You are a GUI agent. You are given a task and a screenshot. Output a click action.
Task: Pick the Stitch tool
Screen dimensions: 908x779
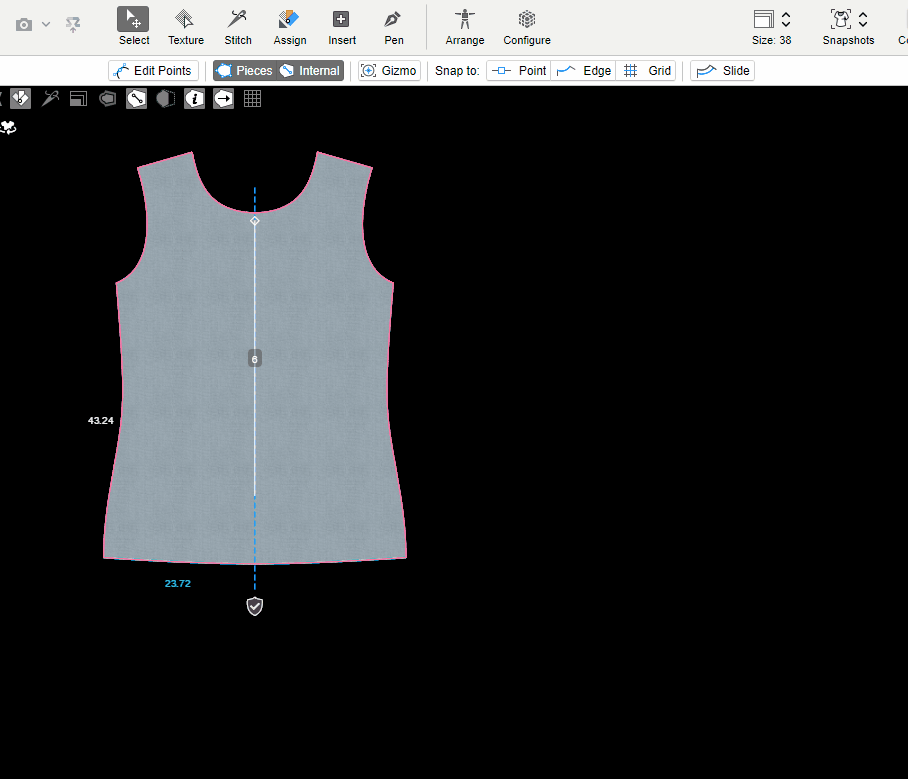point(238,27)
